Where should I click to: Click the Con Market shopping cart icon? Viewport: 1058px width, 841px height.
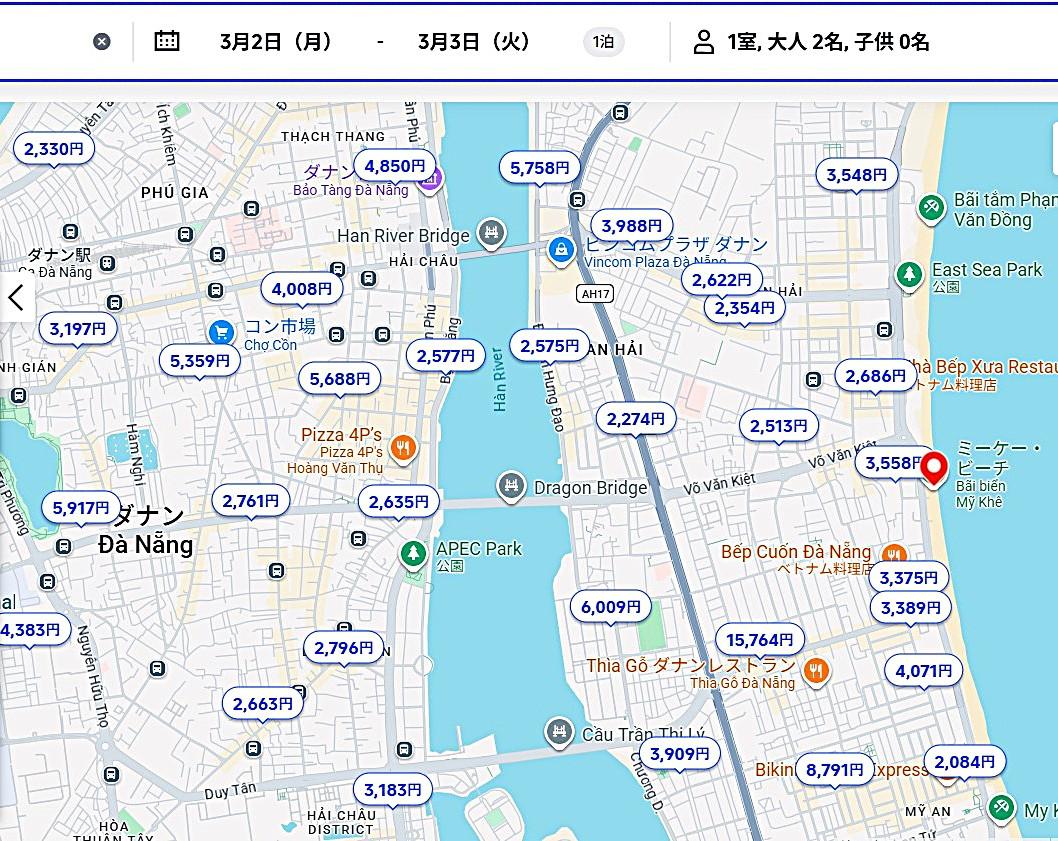click(222, 332)
